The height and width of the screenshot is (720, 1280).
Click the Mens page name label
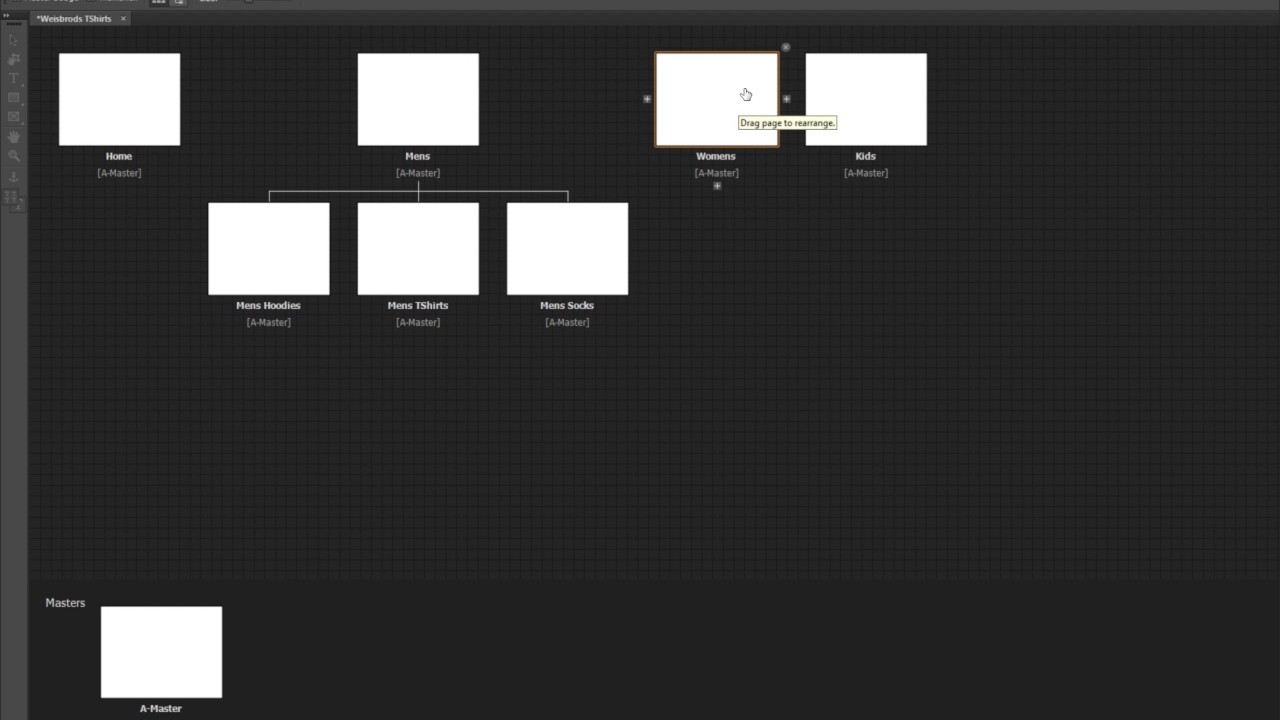[x=418, y=156]
